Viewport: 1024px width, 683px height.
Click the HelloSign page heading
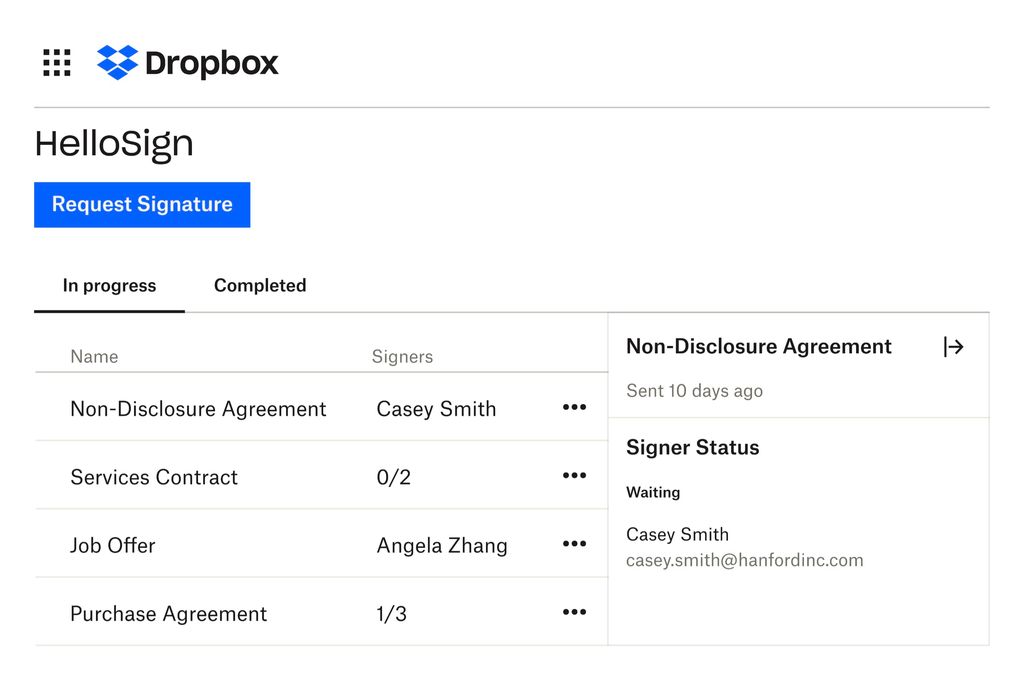(x=114, y=143)
